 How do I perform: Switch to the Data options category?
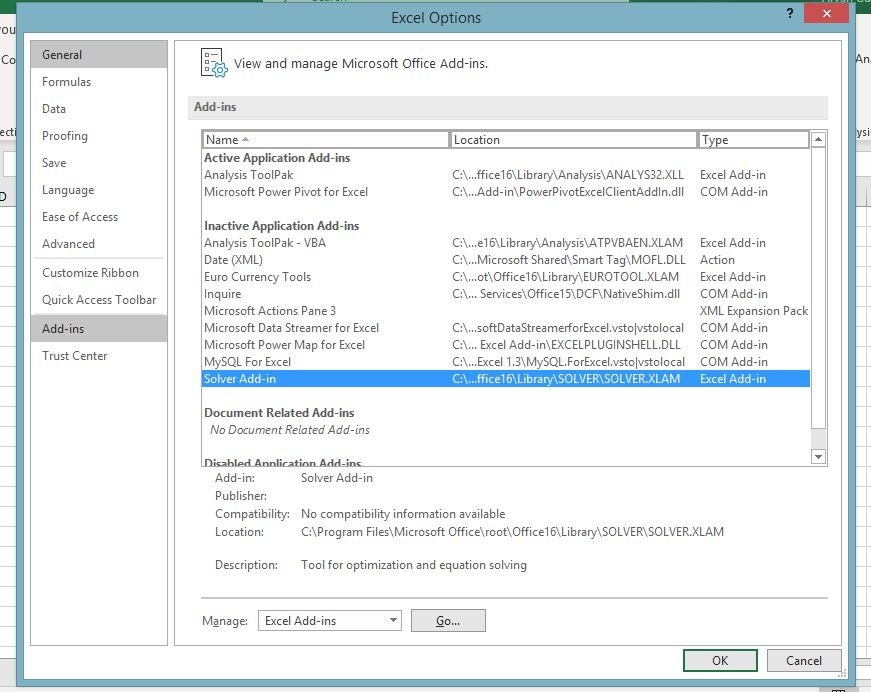click(99, 109)
